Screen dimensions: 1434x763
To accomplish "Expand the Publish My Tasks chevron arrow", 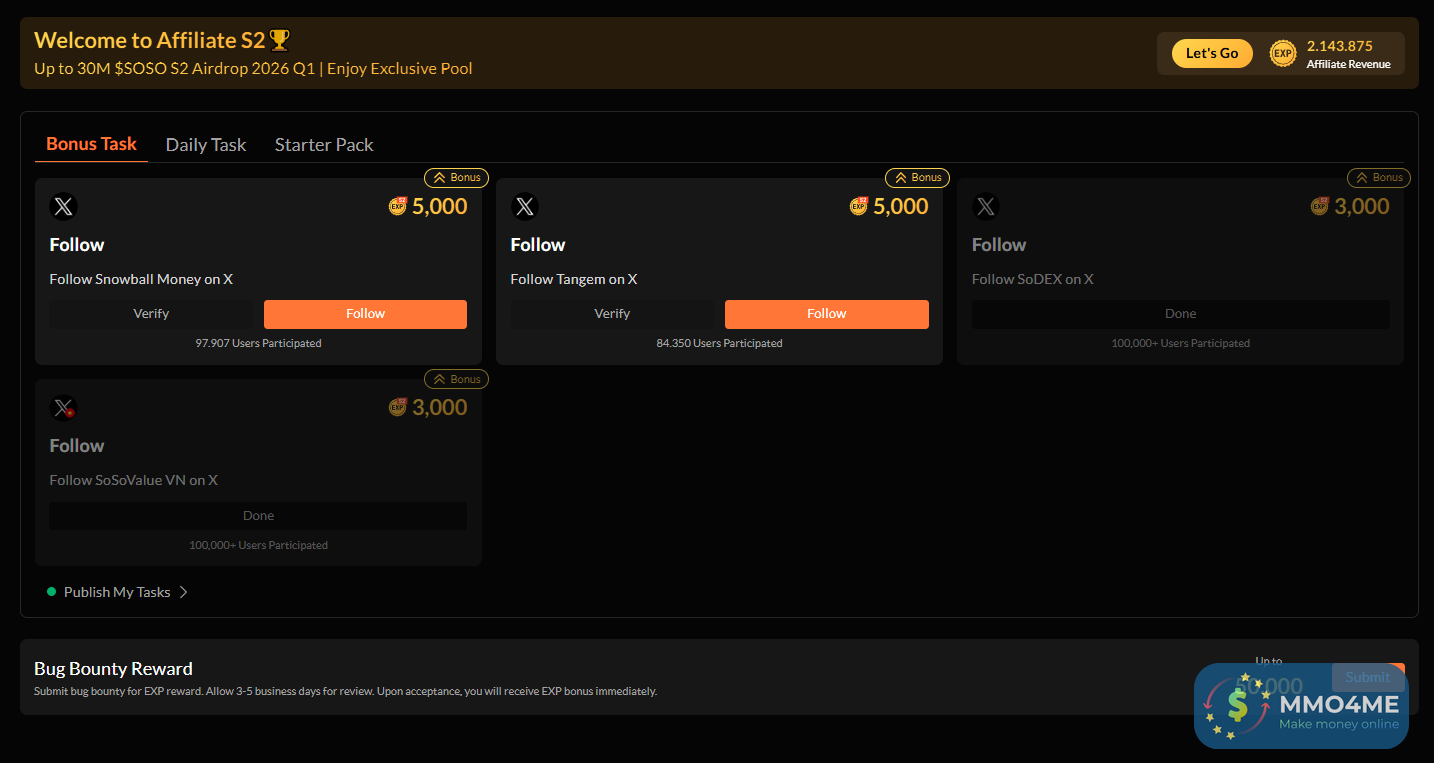I will 183,592.
